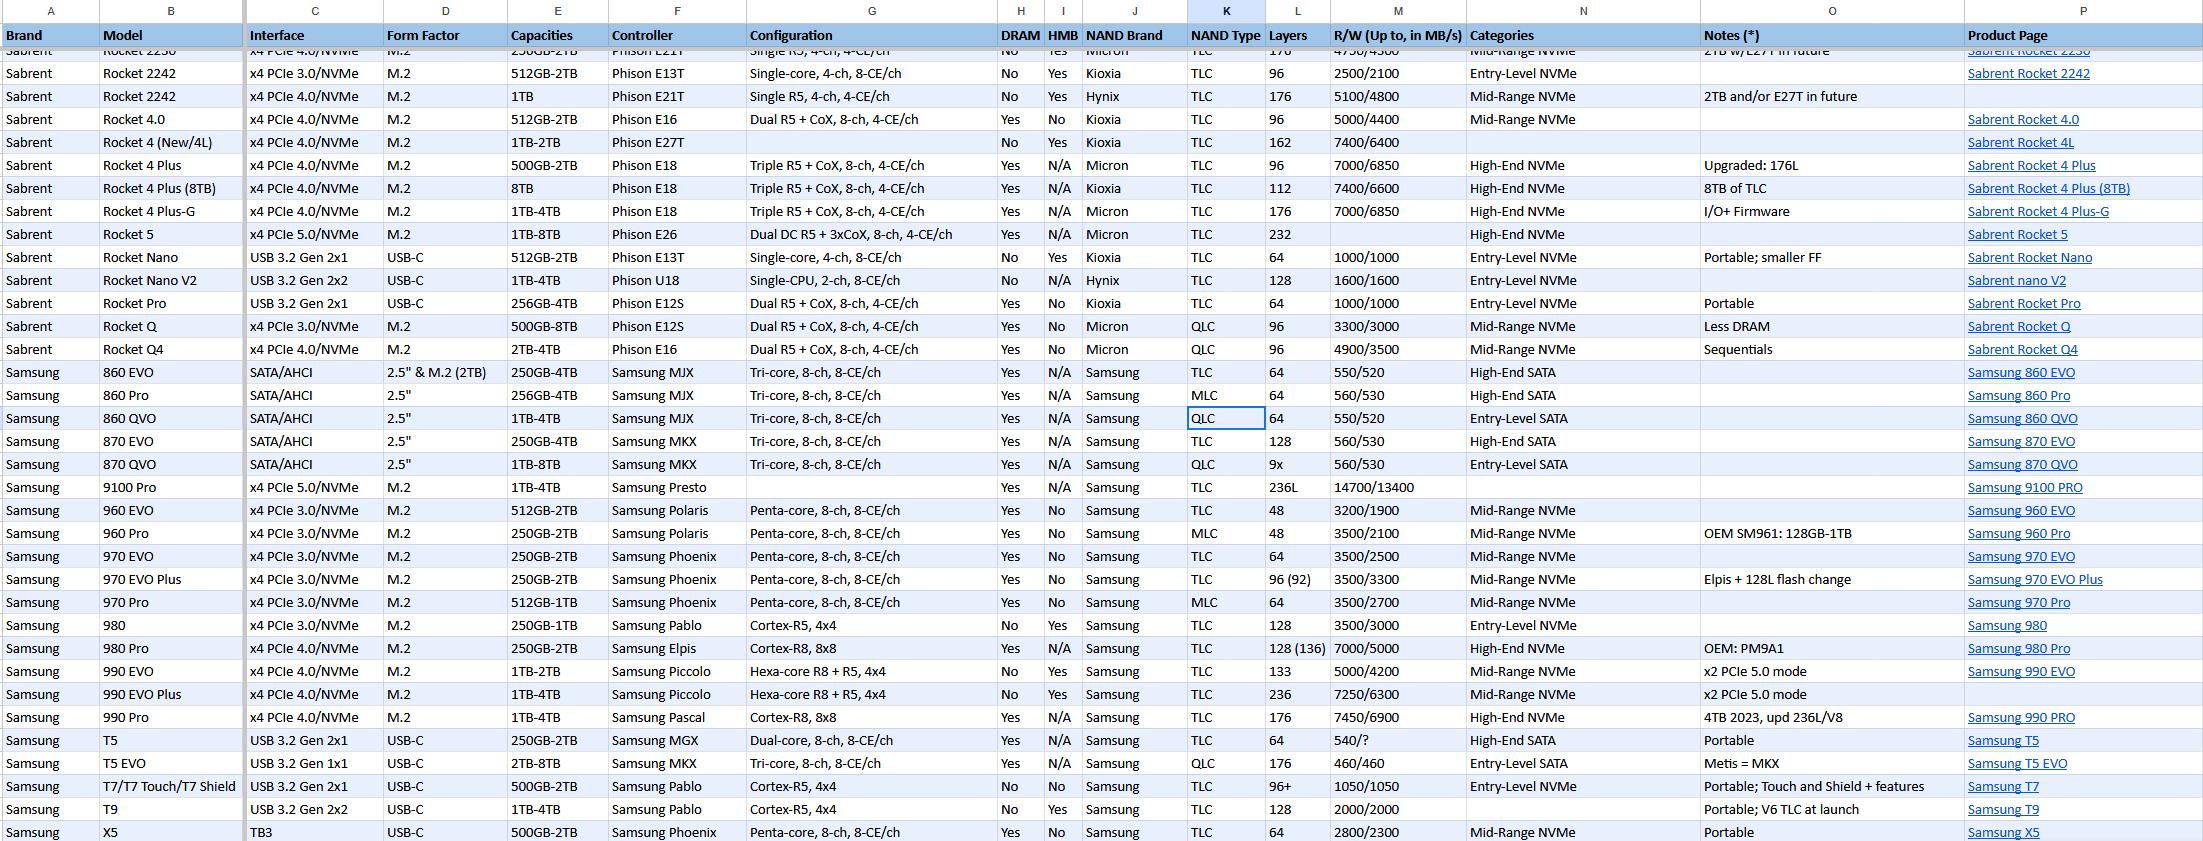Open the Samsung 860 EVO product link

click(2021, 372)
